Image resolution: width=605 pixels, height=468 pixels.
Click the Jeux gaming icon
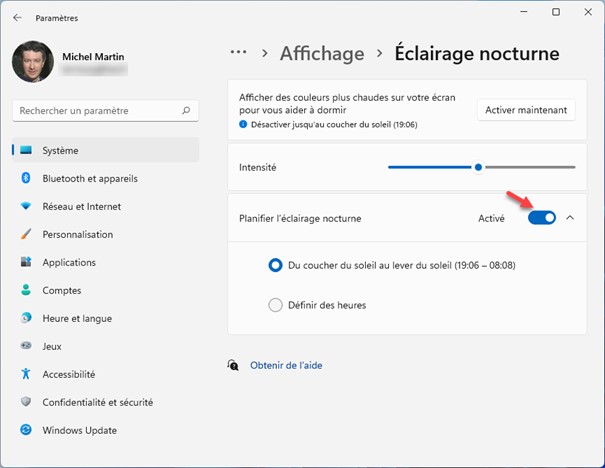click(26, 346)
